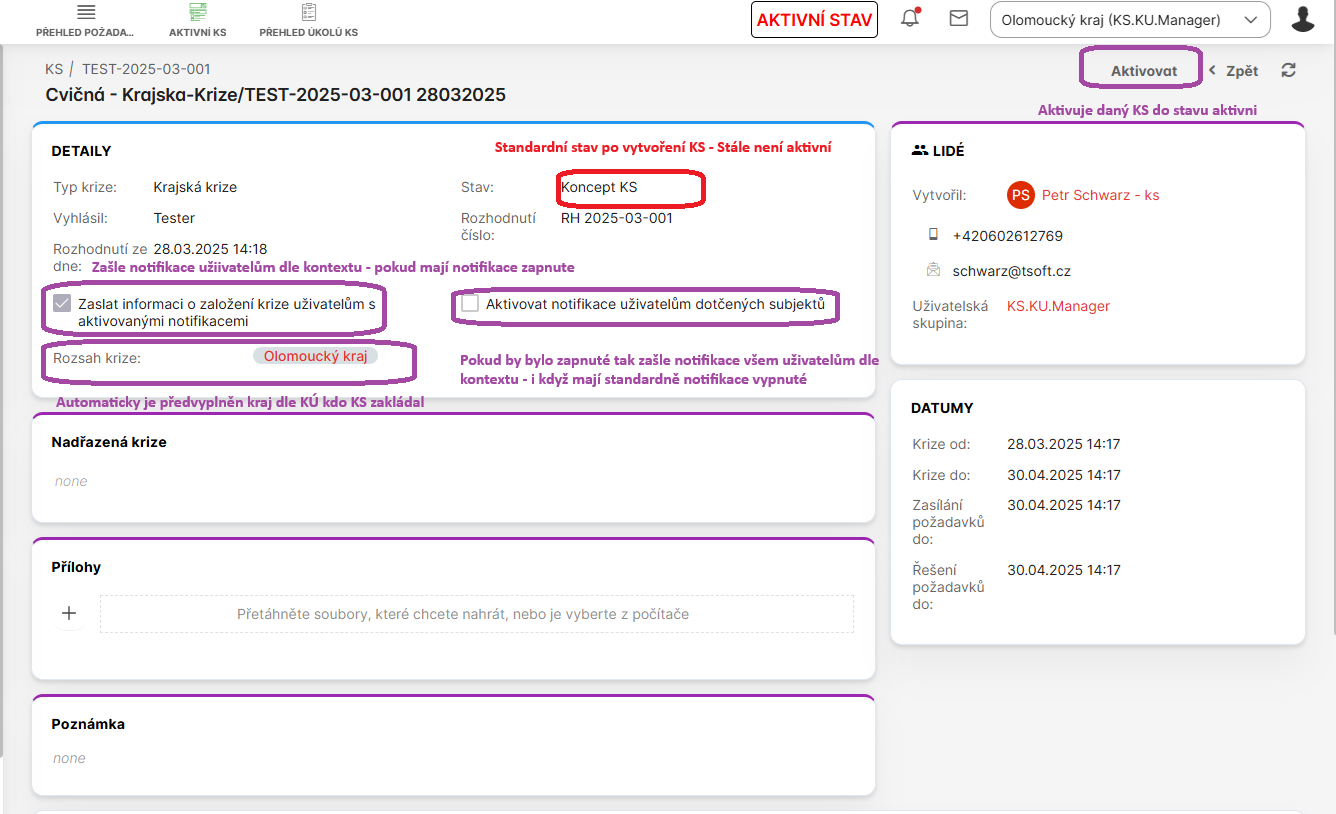
Task: Switch to Přehled úkolů KS tab
Action: click(308, 20)
